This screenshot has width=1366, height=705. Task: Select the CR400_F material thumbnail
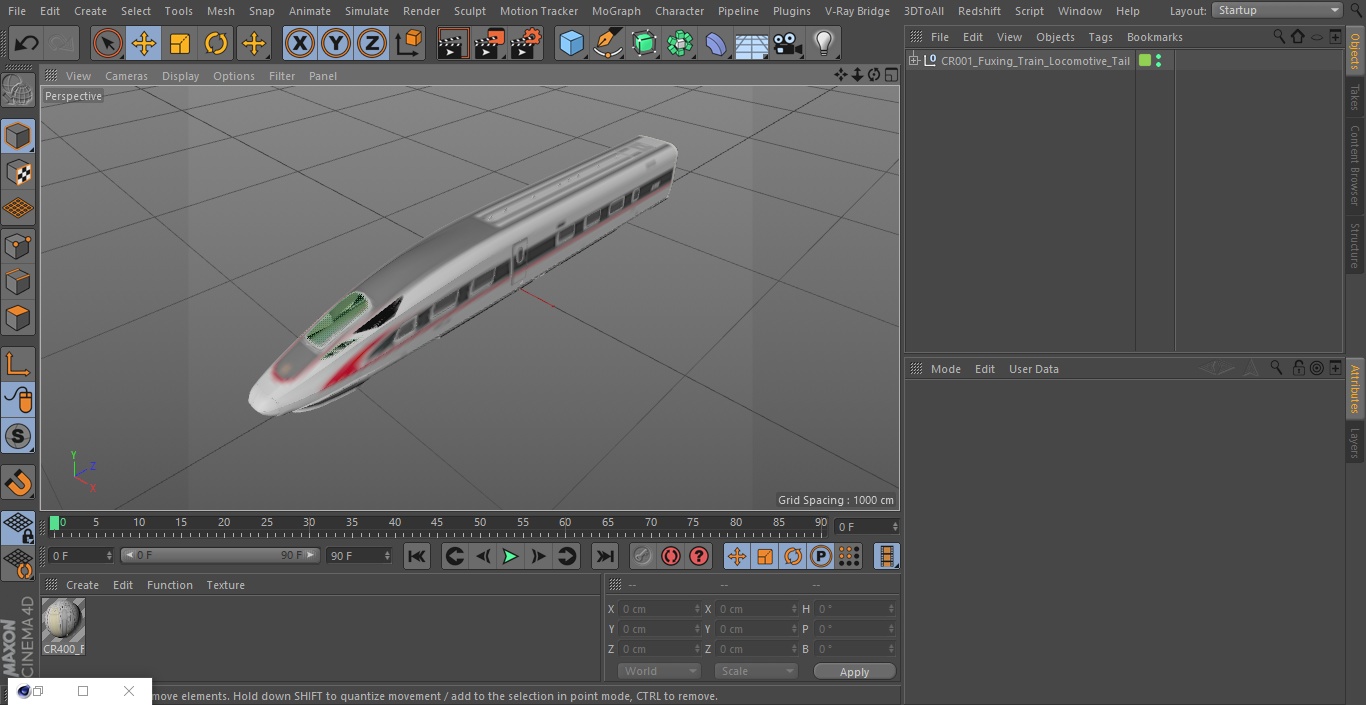point(64,626)
